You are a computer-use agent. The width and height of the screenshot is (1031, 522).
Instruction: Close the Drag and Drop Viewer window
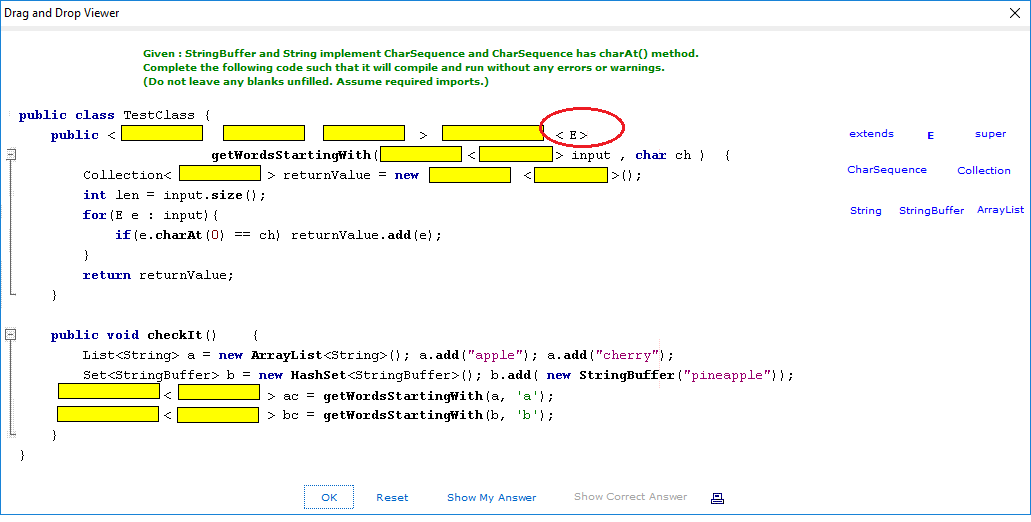[1015, 13]
